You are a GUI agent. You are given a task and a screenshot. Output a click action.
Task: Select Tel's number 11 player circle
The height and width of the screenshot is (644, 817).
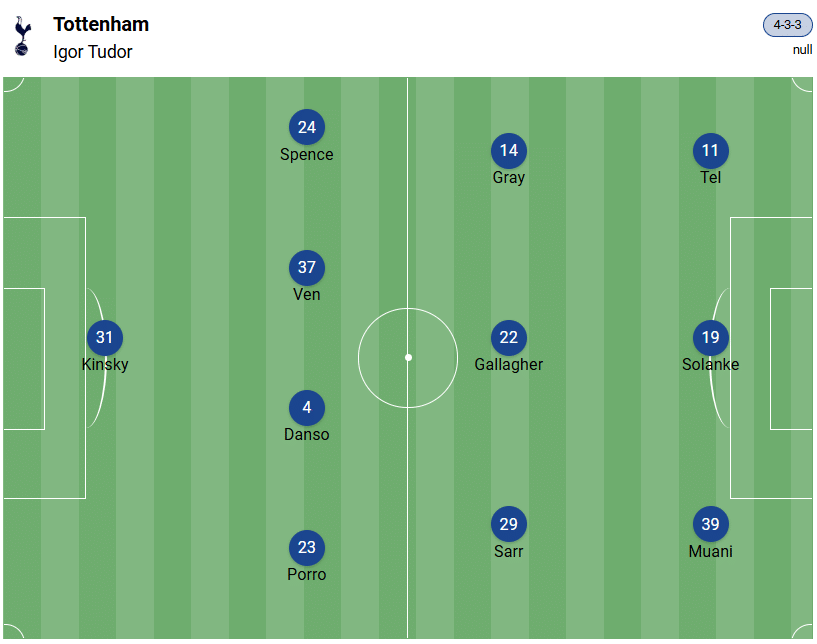(711, 151)
